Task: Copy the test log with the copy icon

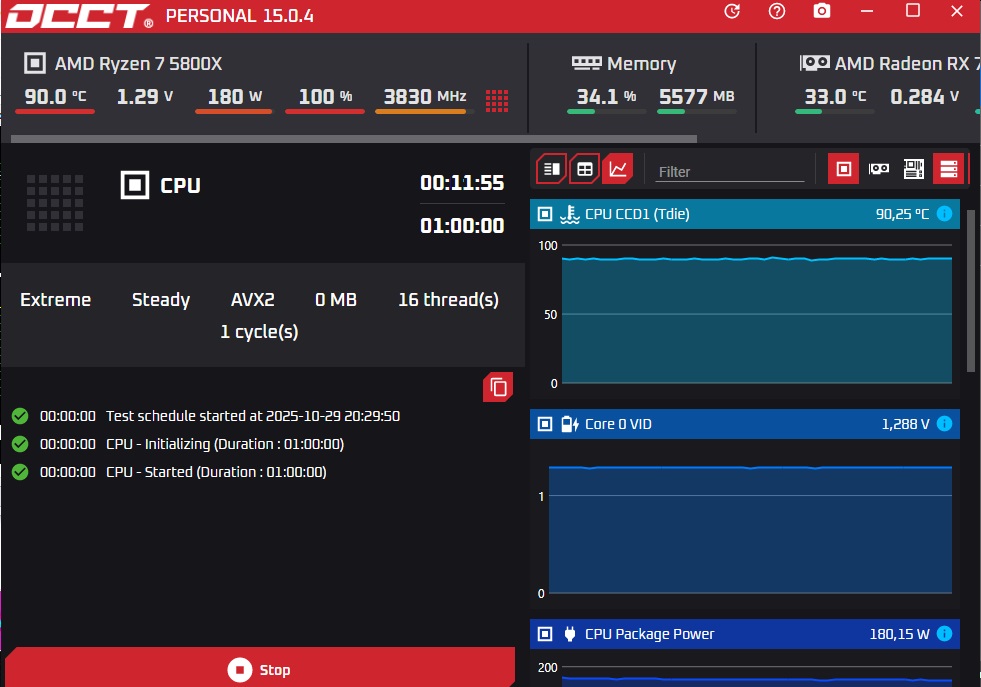Action: [498, 387]
